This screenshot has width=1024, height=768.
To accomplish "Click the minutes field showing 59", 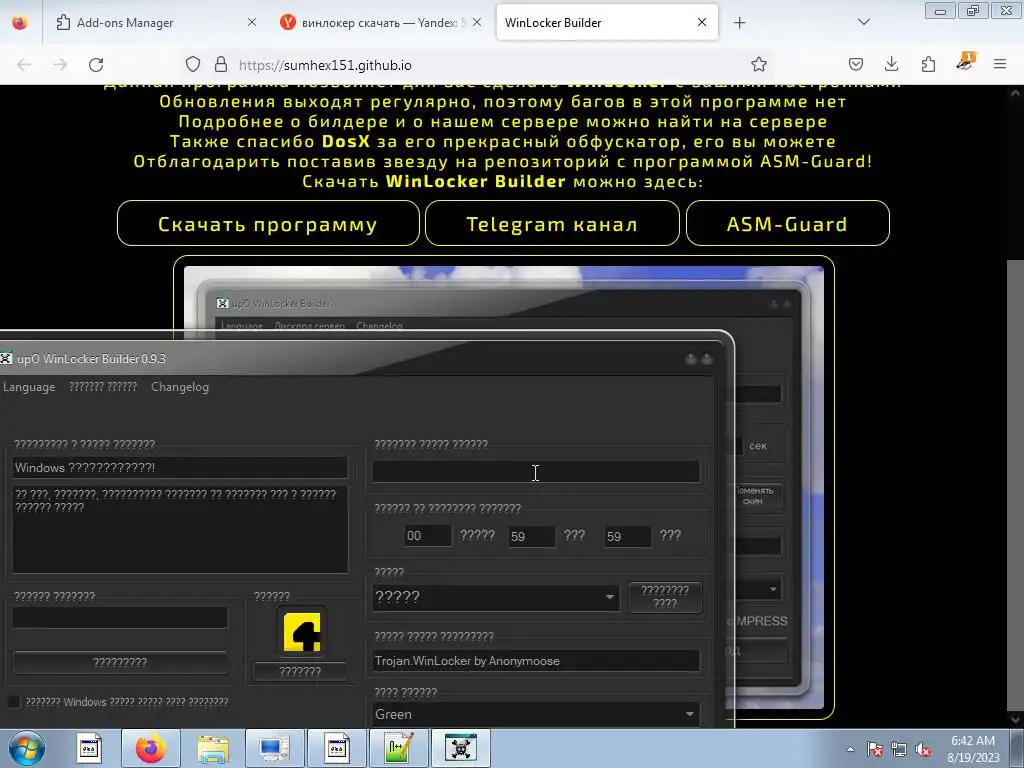I will 532,536.
